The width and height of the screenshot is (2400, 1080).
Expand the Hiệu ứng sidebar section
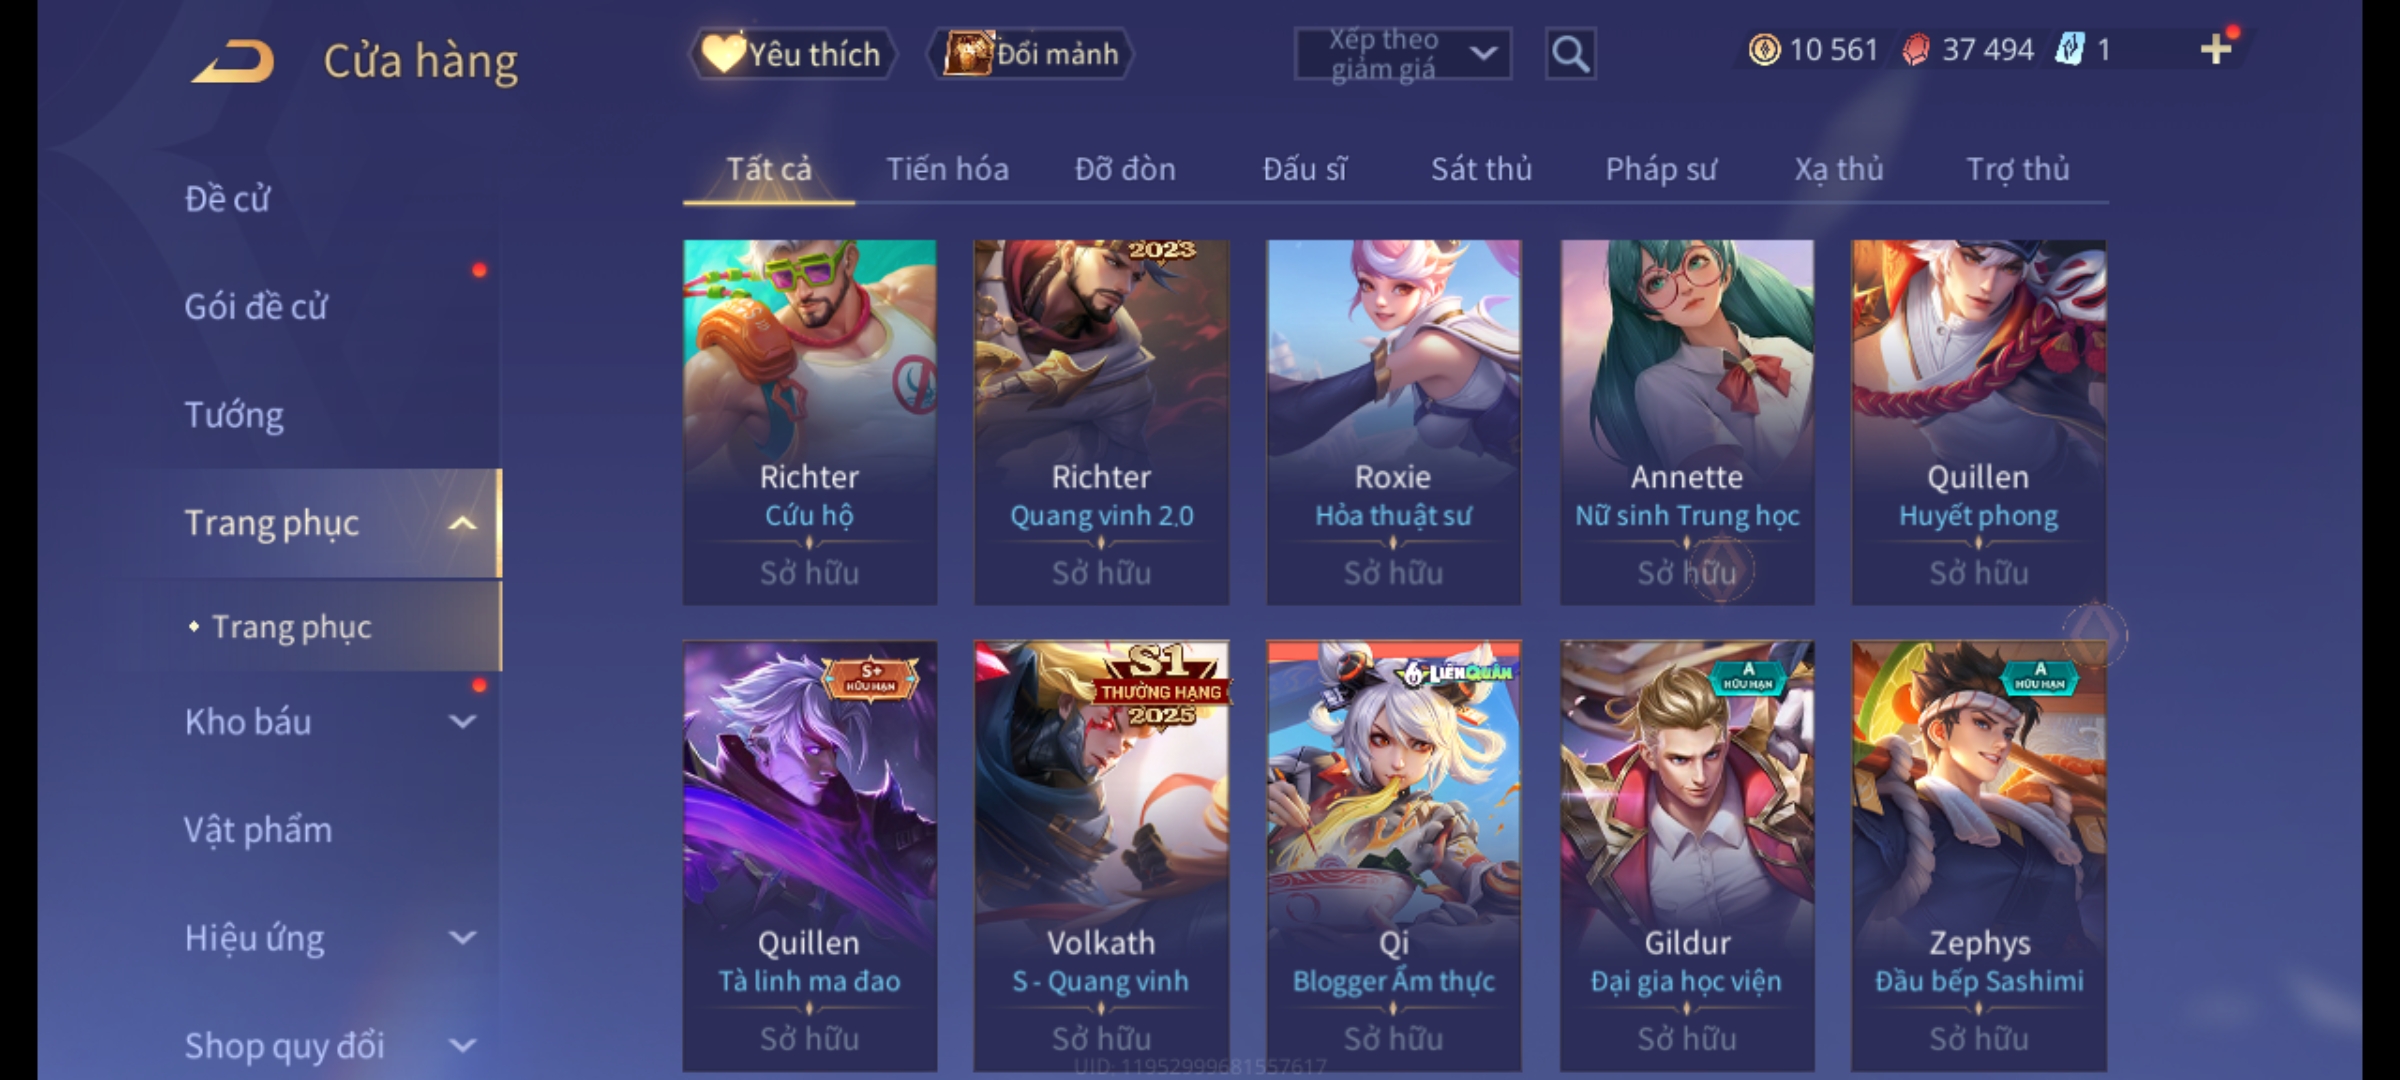[462, 938]
